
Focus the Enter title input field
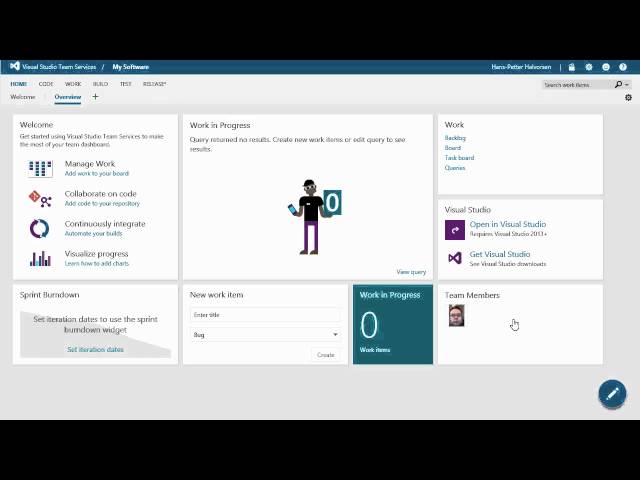265,315
